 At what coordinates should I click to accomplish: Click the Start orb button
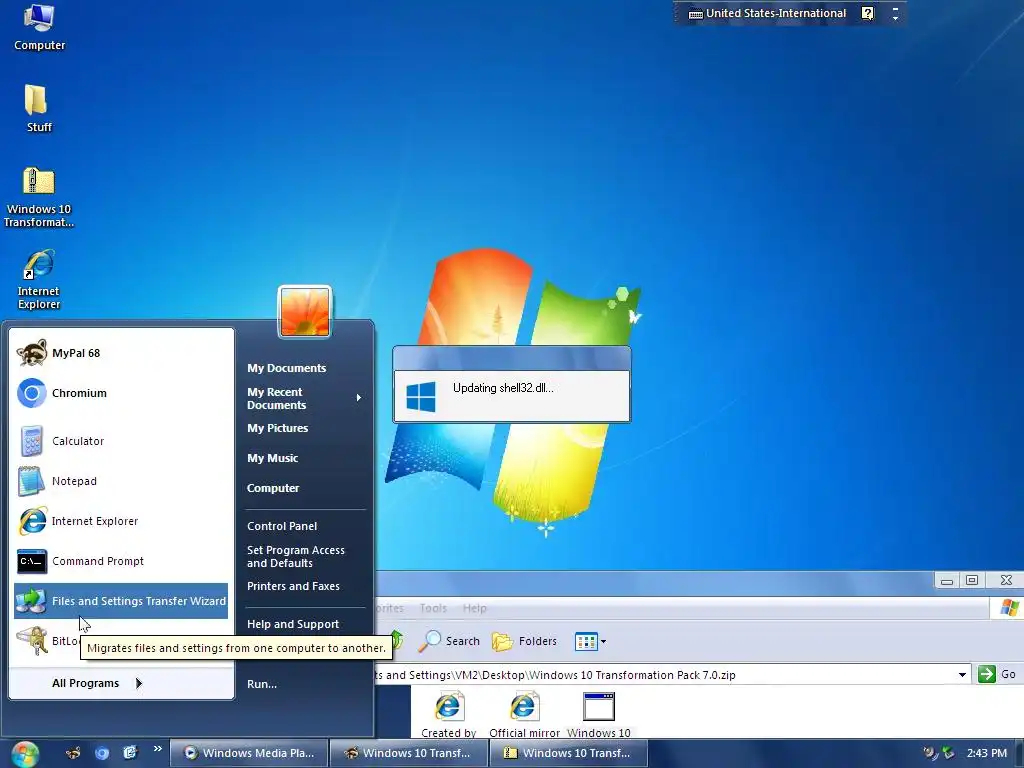[25, 754]
